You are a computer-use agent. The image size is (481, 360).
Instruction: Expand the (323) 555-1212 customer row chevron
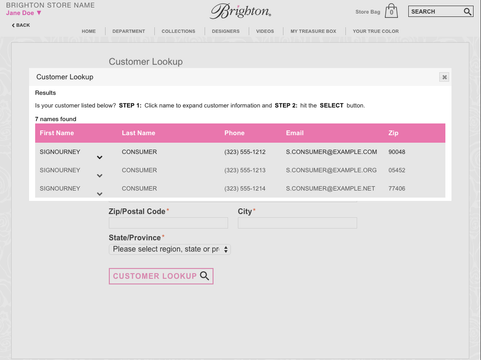(x=99, y=157)
